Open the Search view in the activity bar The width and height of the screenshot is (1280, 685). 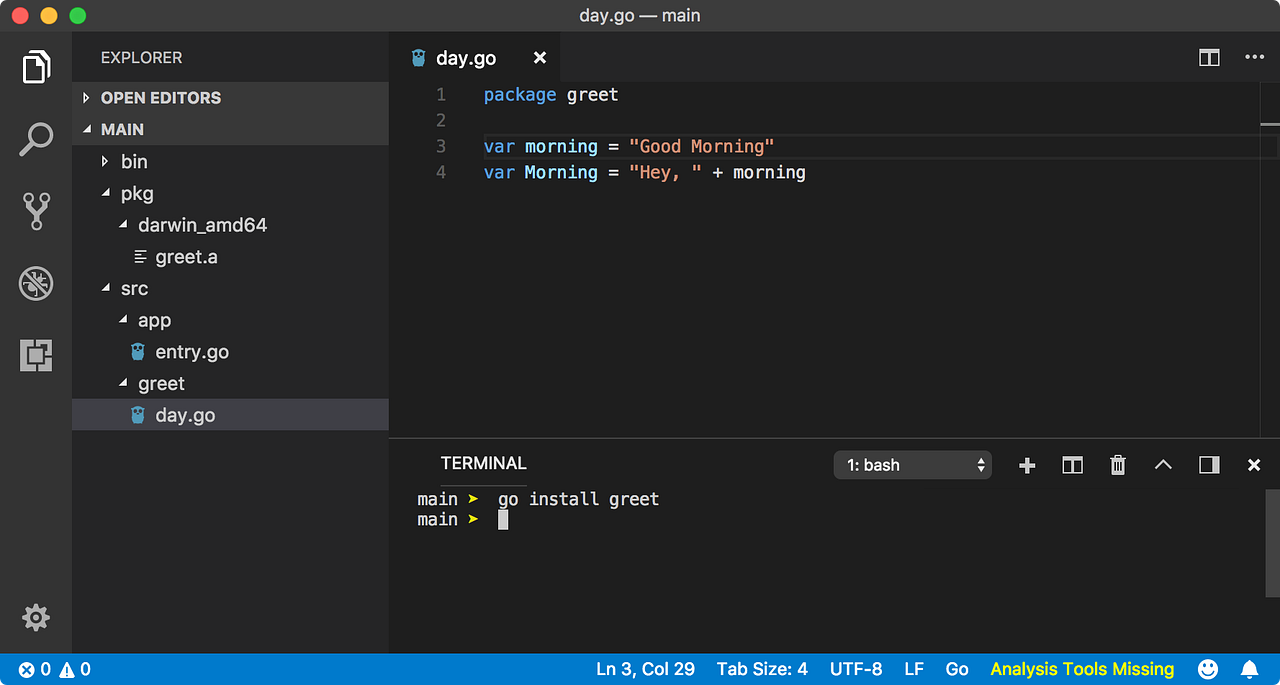pos(36,140)
